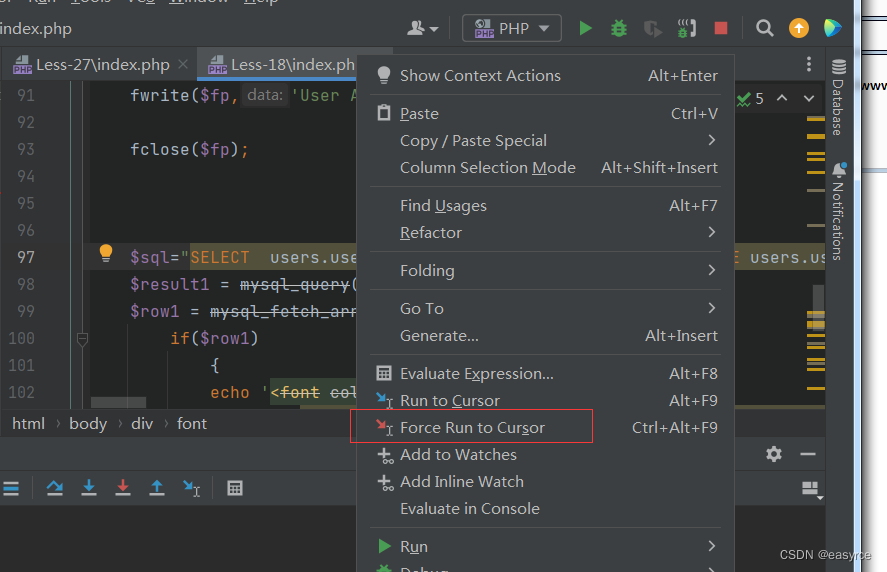Click the Force Step Into red arrow icon
Image resolution: width=887 pixels, height=572 pixels.
tap(123, 488)
